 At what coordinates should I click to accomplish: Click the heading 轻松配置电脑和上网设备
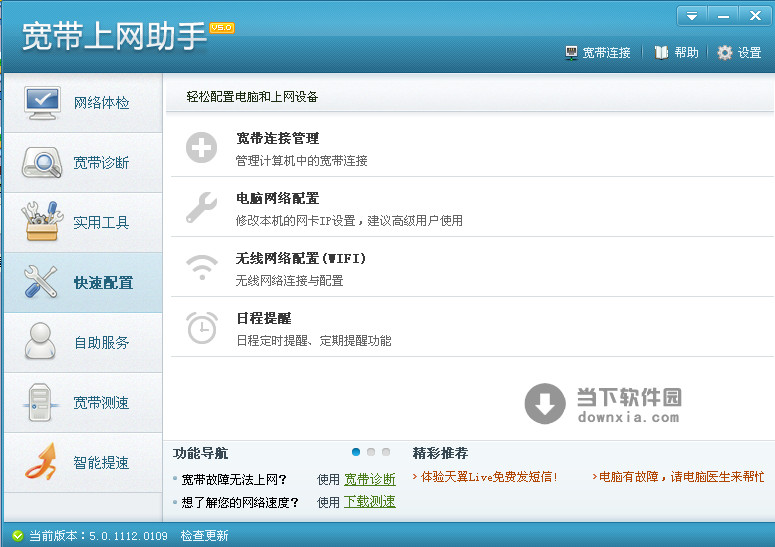tap(252, 97)
